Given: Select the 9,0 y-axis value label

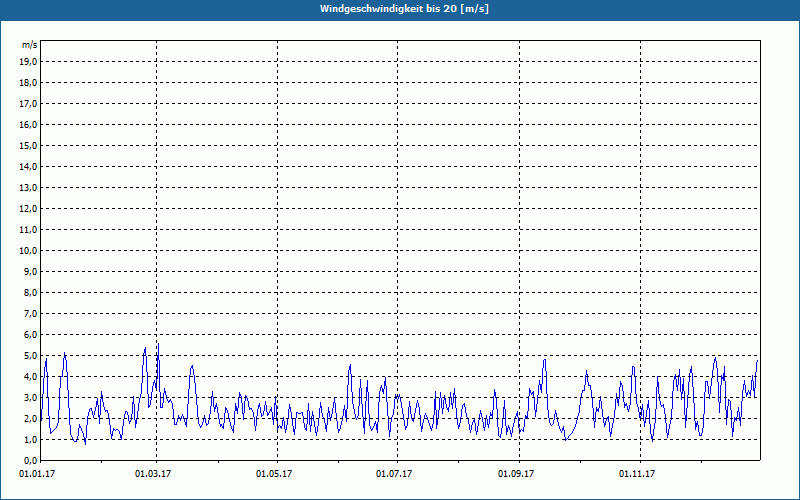Looking at the screenshot, I should pyautogui.click(x=31, y=272).
